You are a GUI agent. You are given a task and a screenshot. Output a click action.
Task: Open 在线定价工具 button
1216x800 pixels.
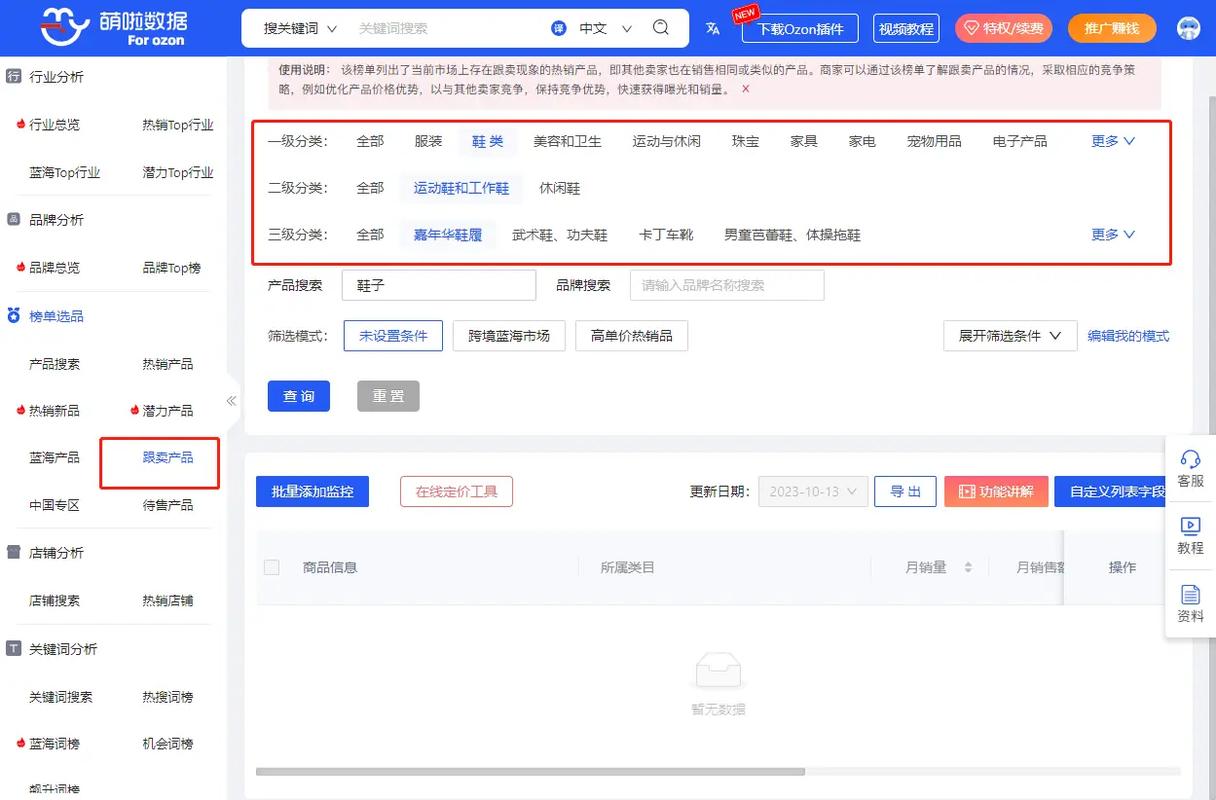click(456, 492)
